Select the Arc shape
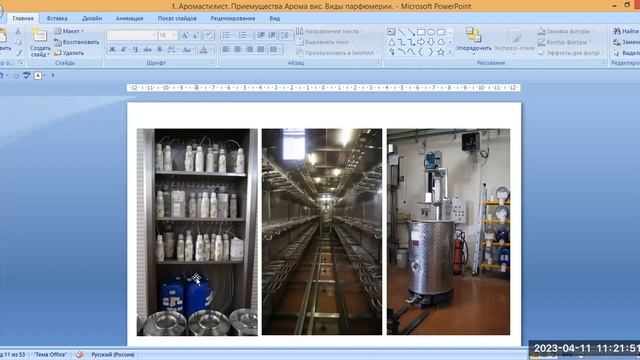The image size is (640, 360). click(x=401, y=52)
